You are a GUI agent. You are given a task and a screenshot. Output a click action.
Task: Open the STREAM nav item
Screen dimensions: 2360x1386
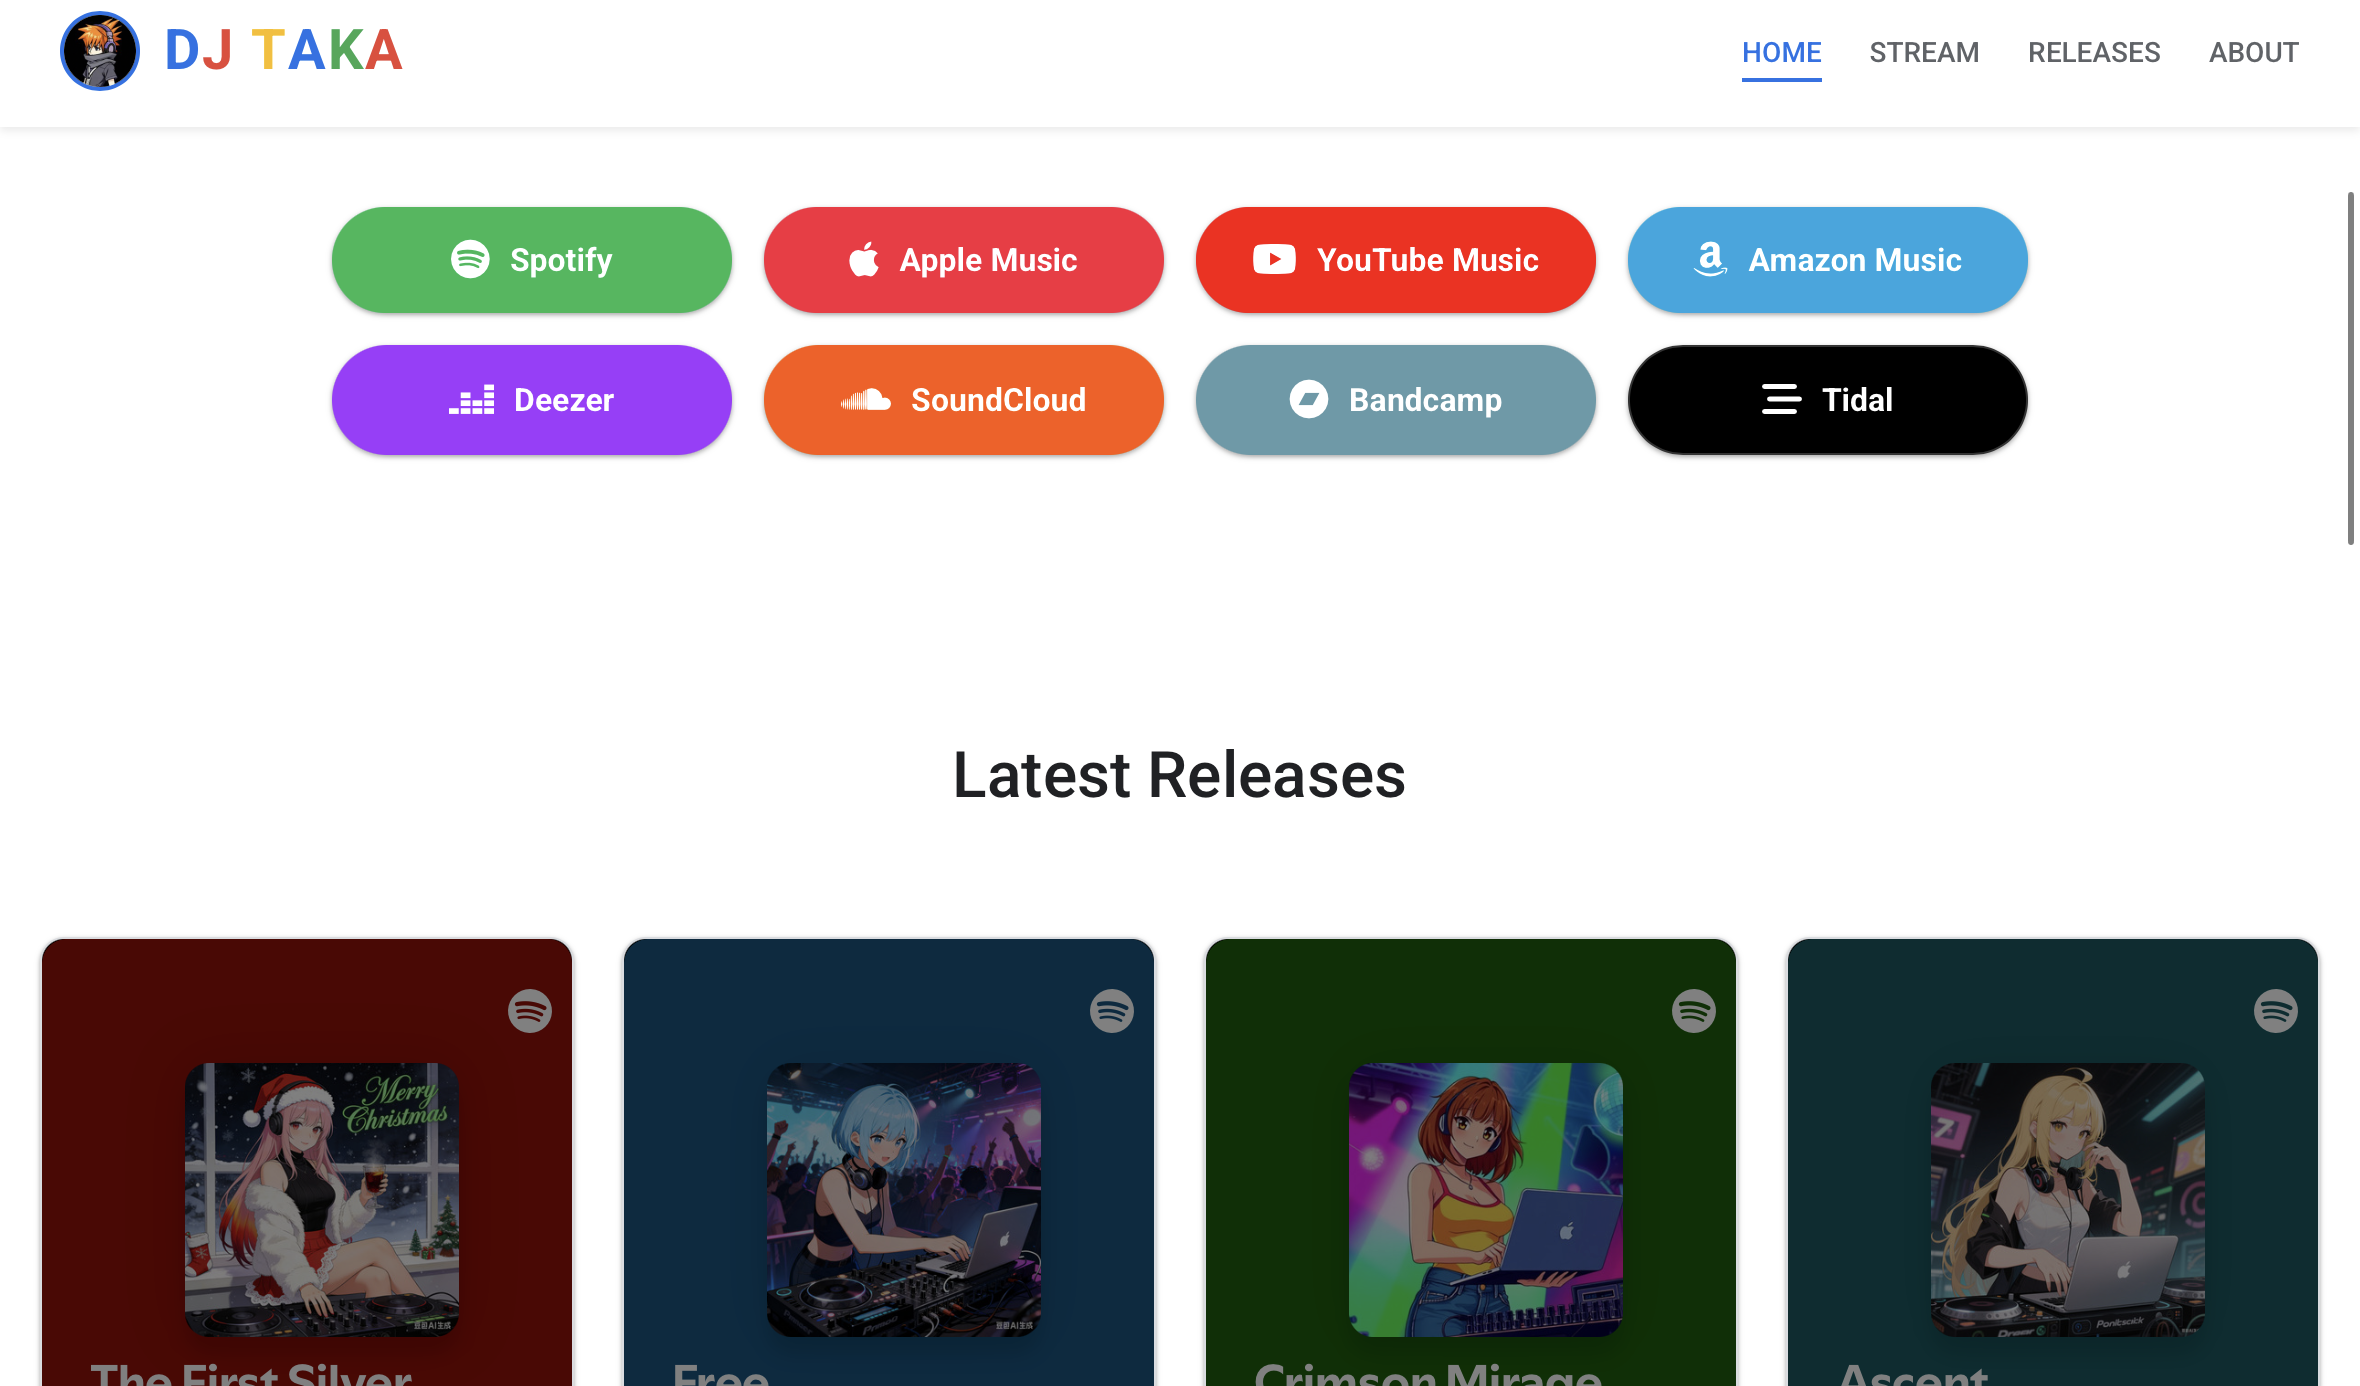point(1924,52)
